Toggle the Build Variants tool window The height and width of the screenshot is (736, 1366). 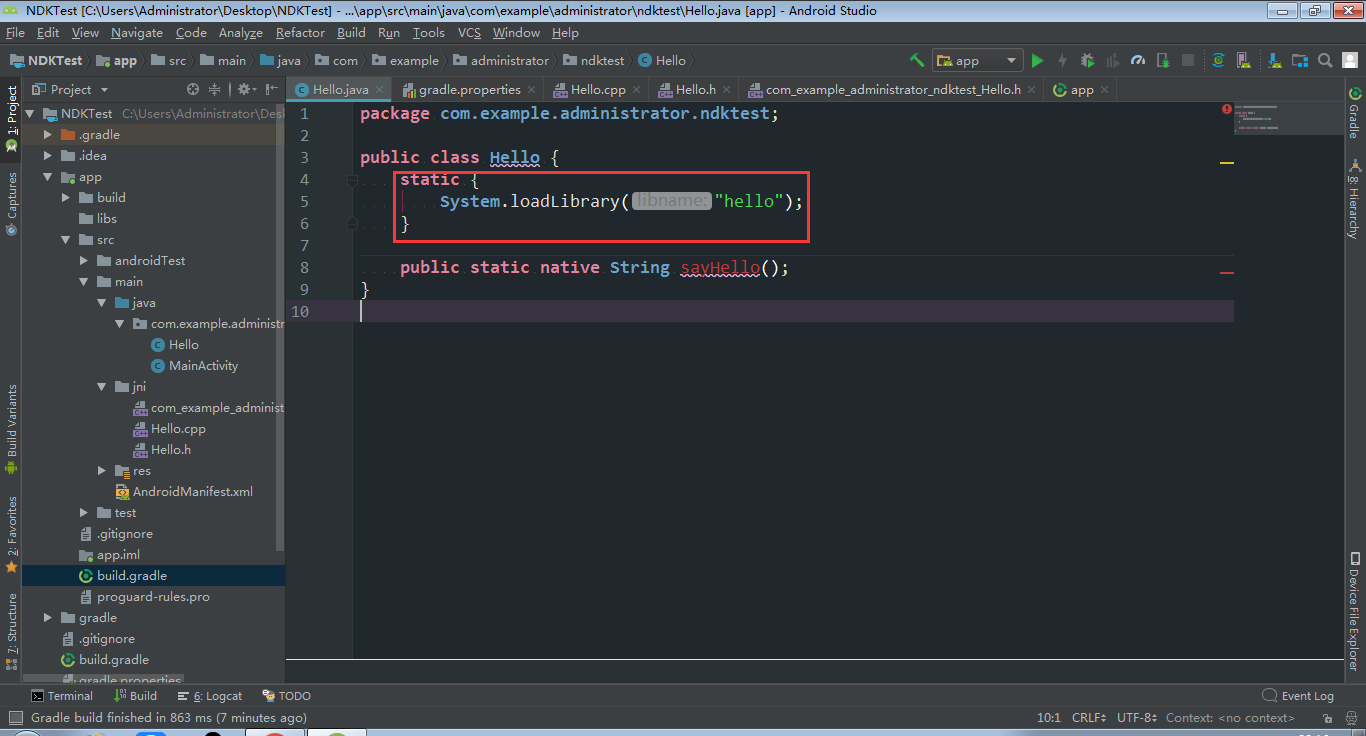tap(11, 430)
